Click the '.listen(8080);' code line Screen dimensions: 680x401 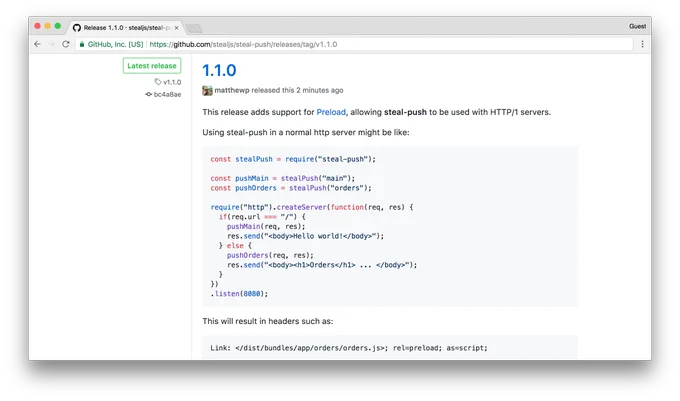click(239, 294)
